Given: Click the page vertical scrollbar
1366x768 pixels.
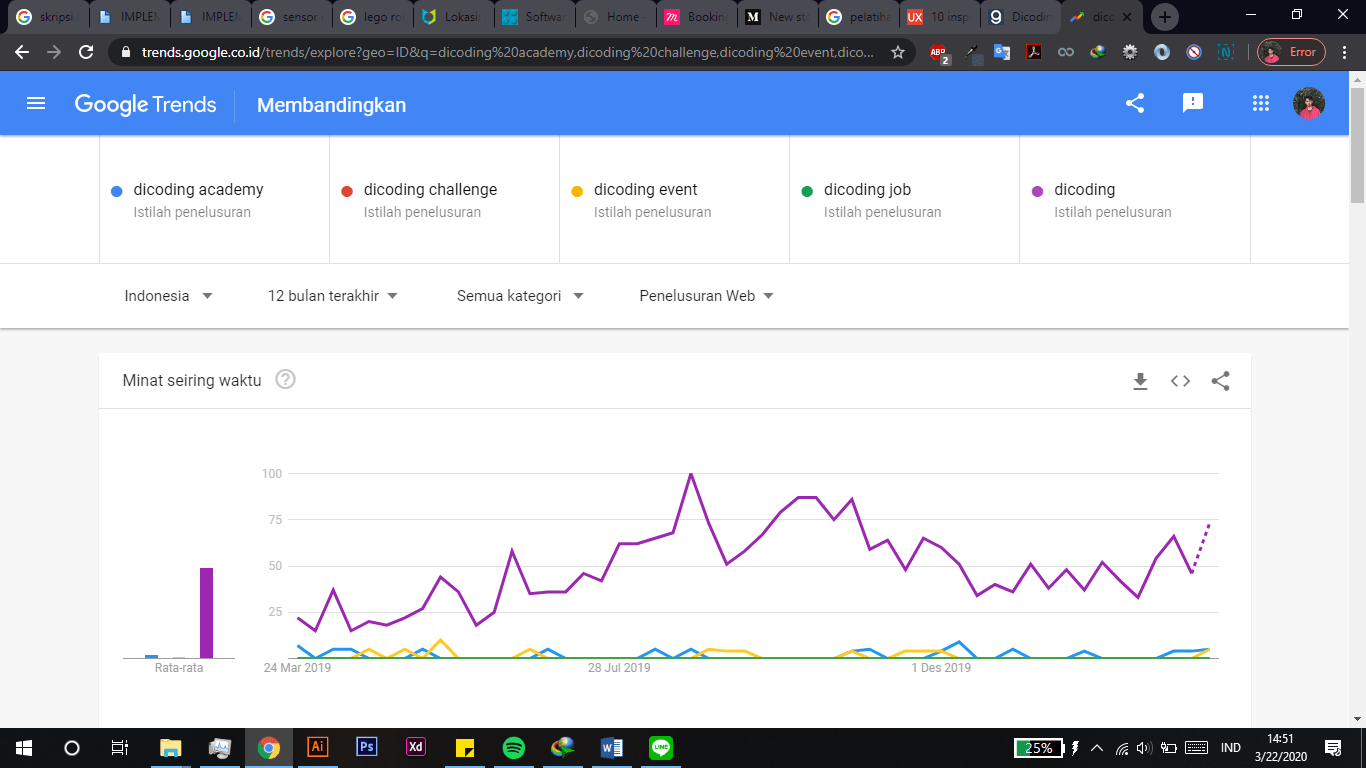Looking at the screenshot, I should 1357,145.
